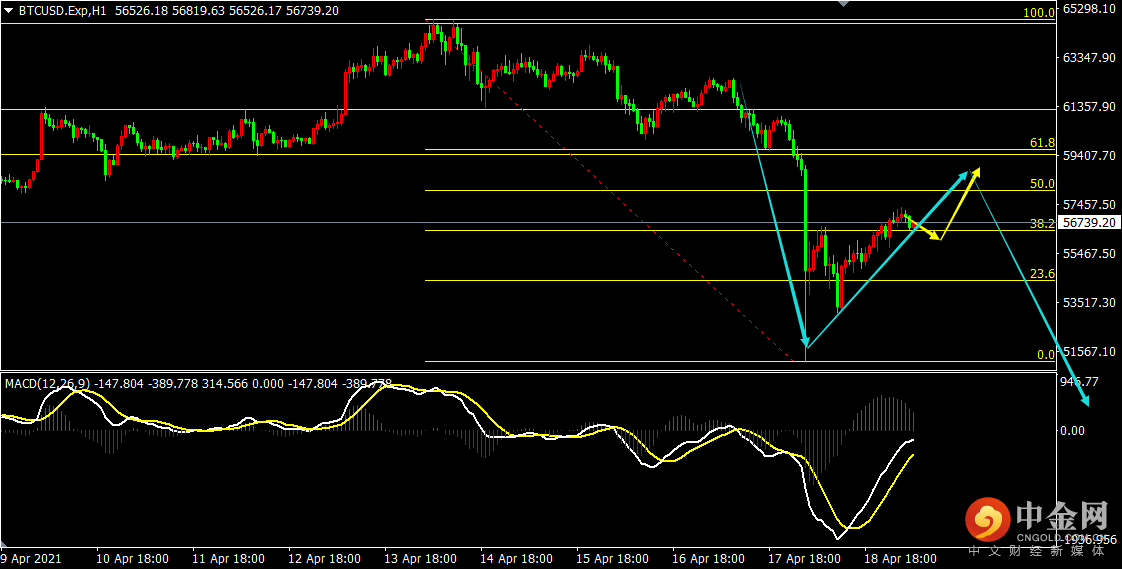Click the 59407.70 price axis label

1089,155
